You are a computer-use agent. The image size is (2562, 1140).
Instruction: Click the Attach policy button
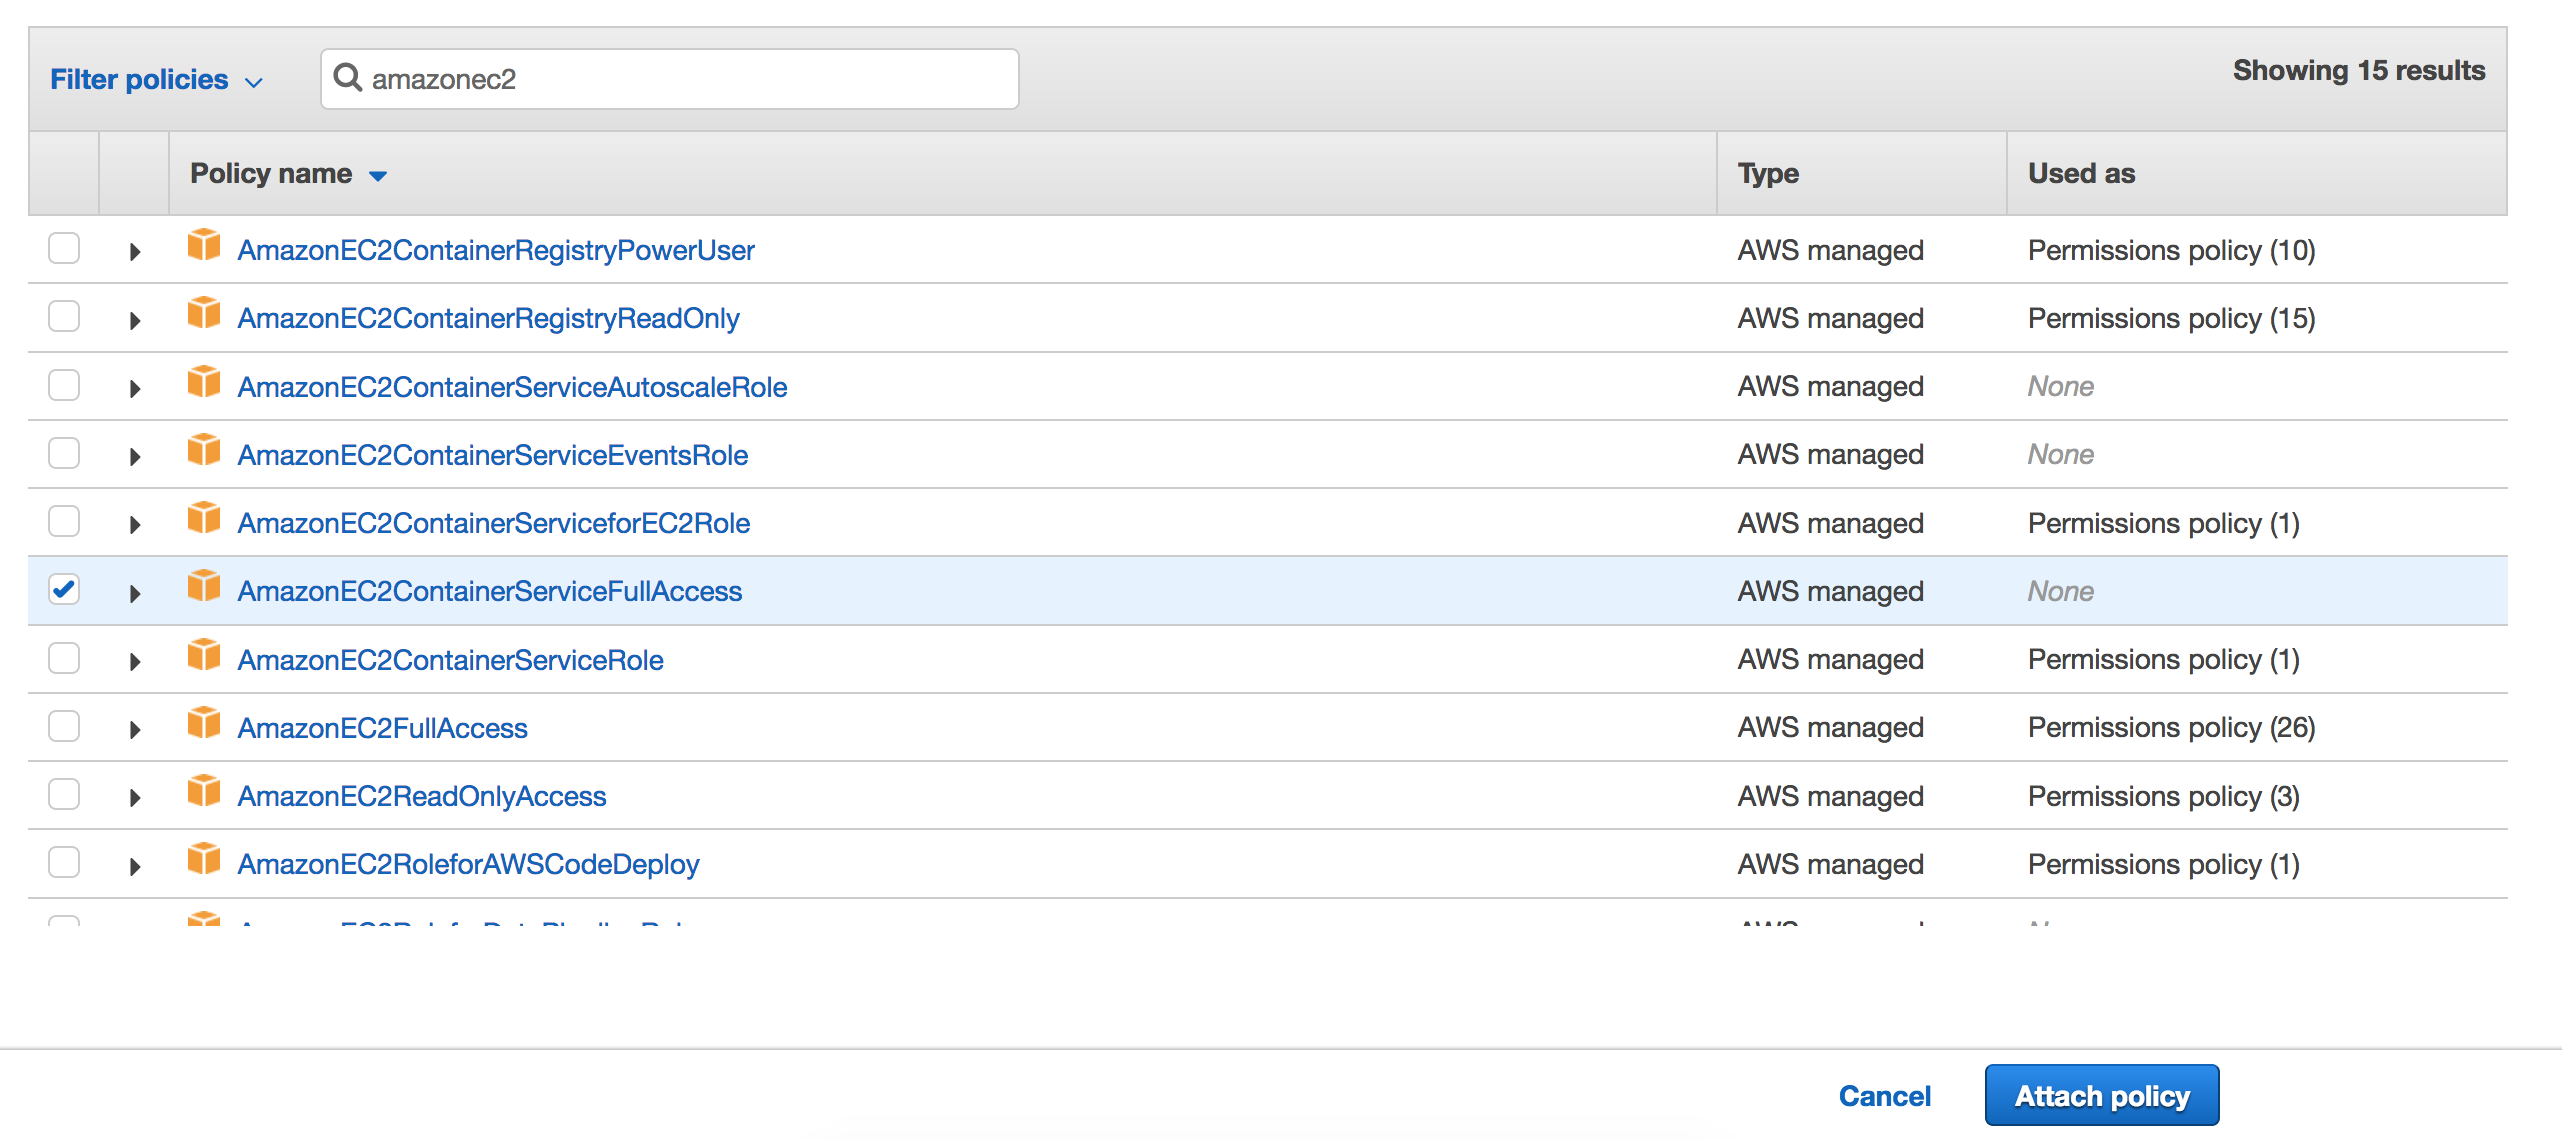2102,1095
